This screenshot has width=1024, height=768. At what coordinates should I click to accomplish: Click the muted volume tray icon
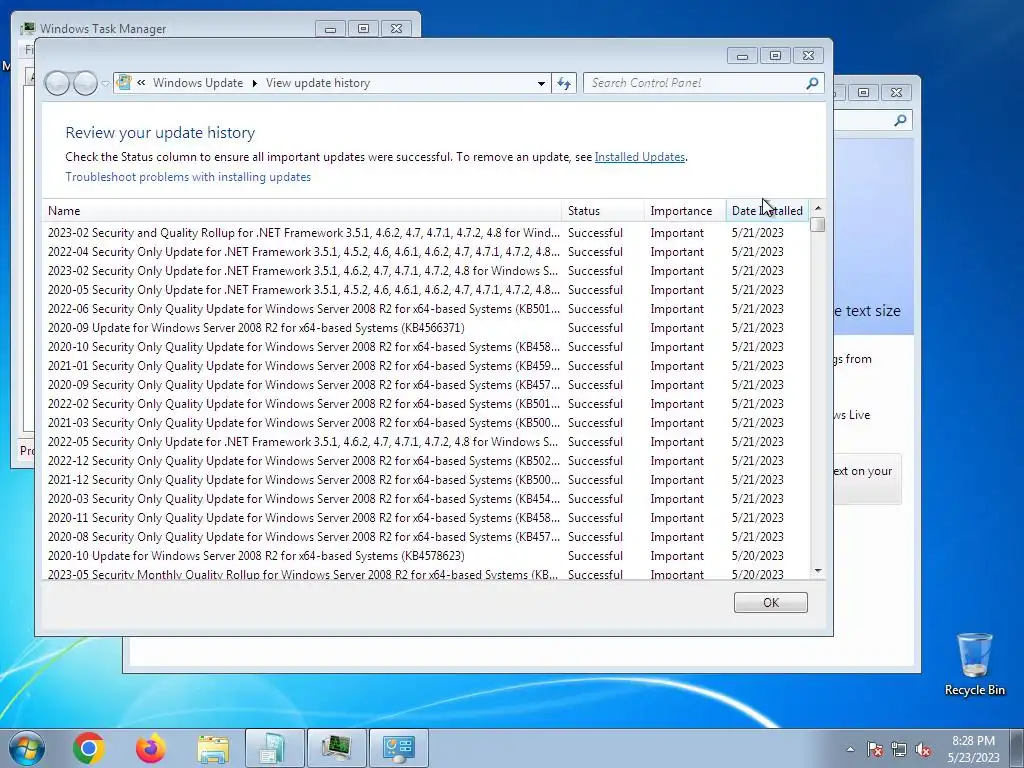923,749
